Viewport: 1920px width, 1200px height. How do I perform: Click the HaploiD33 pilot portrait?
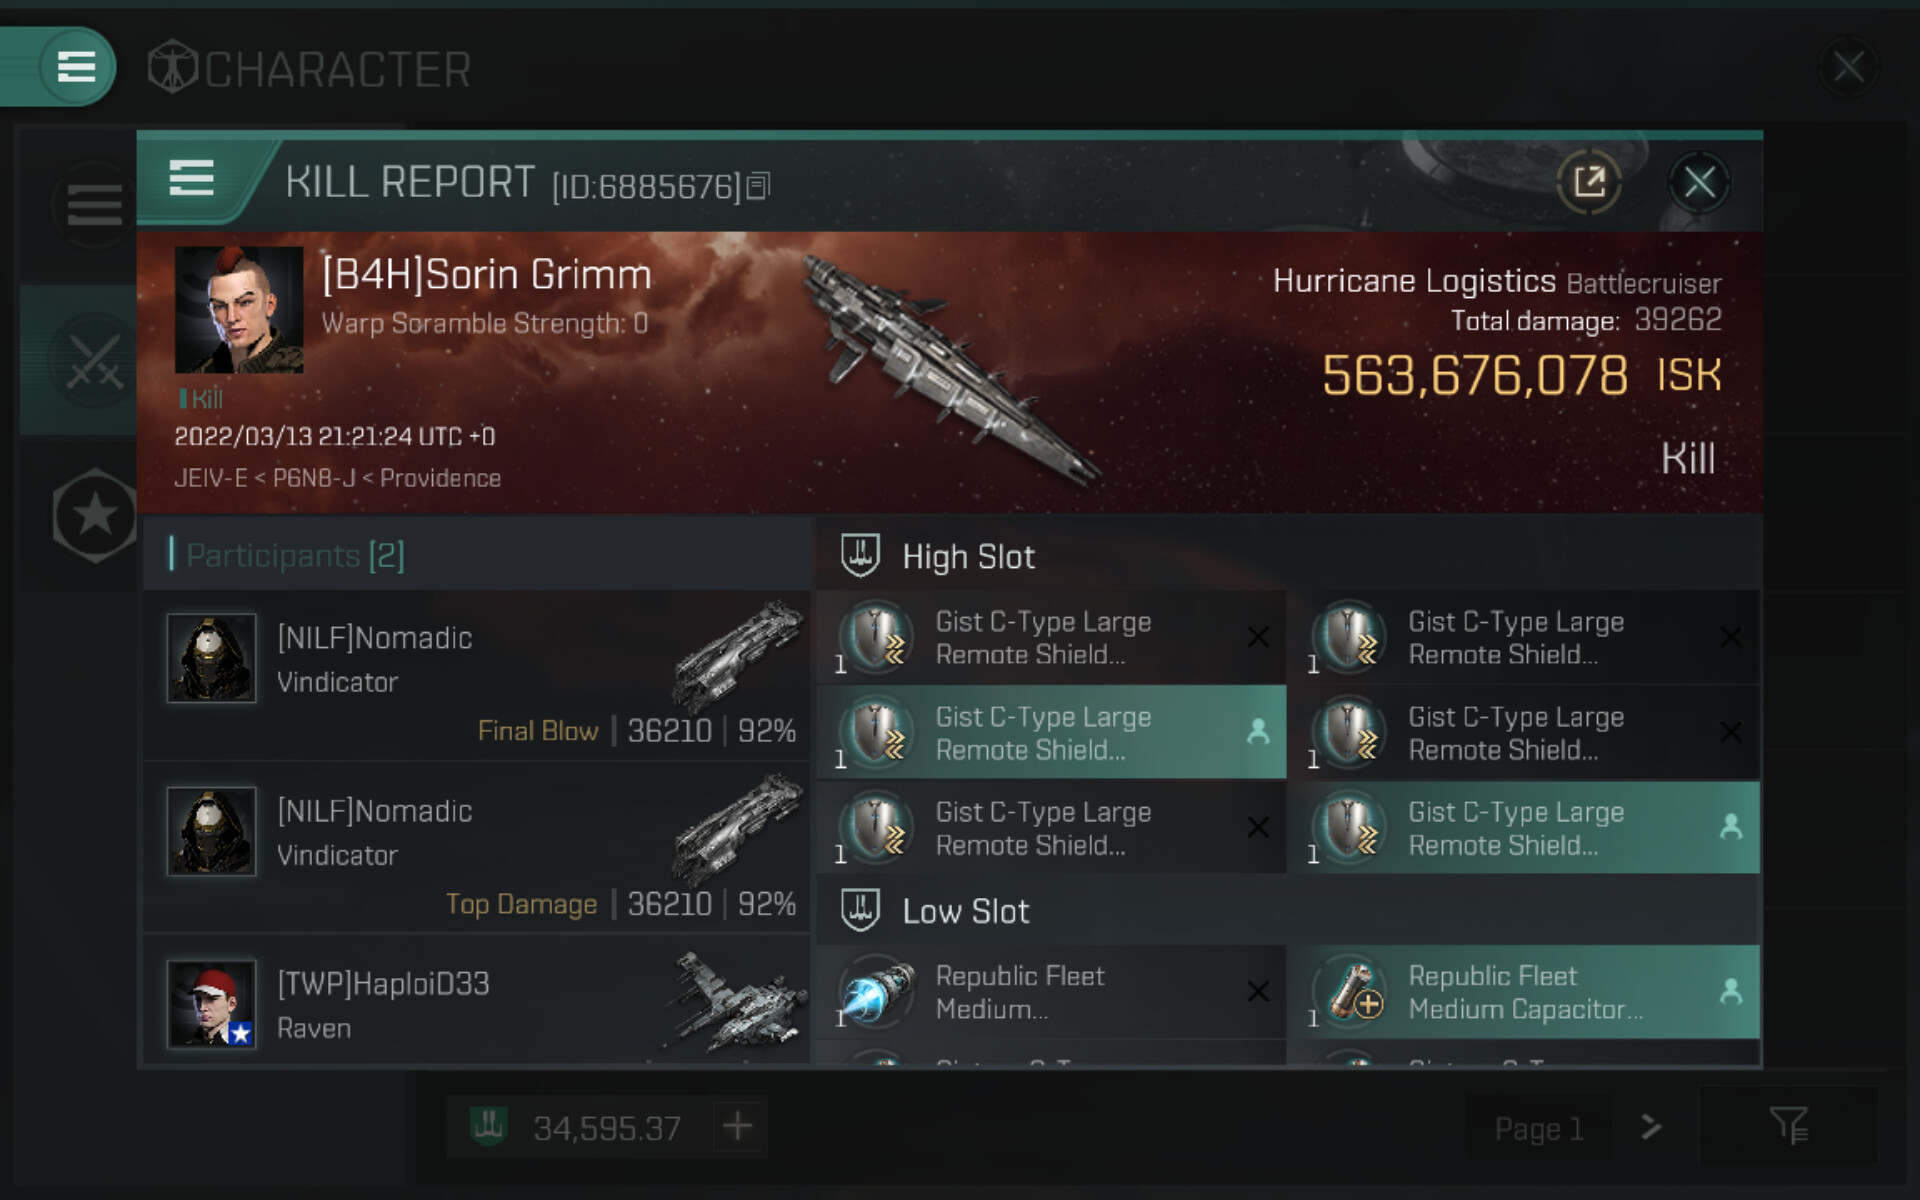[211, 1004]
